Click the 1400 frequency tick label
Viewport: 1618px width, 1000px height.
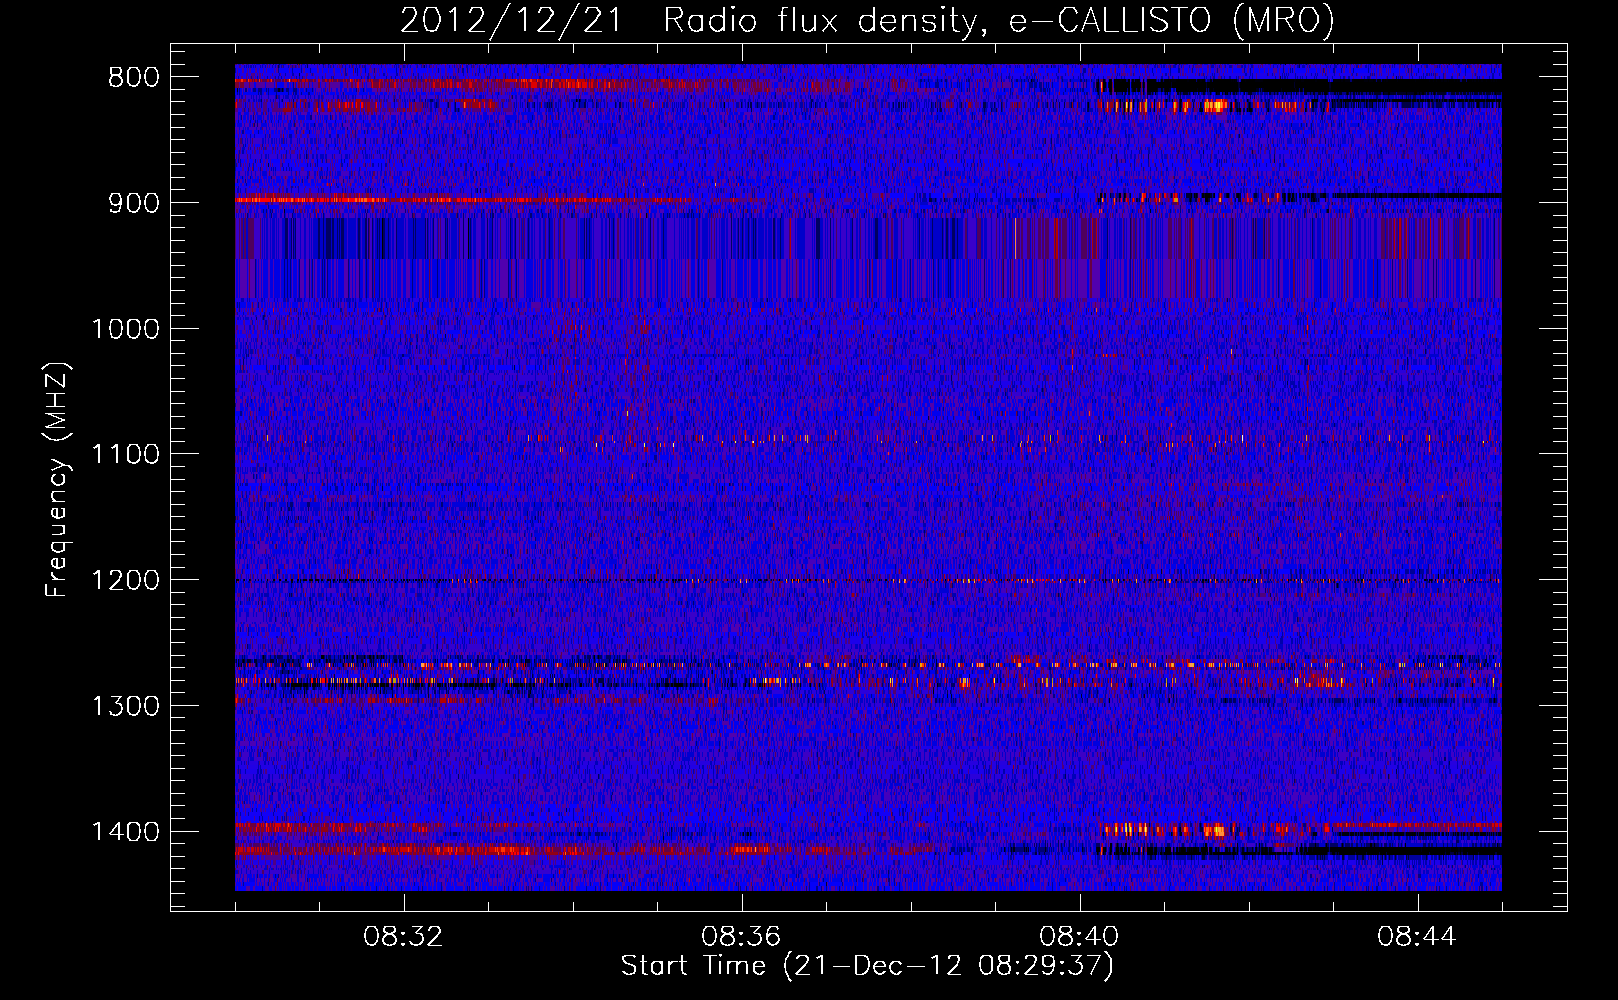[x=126, y=832]
